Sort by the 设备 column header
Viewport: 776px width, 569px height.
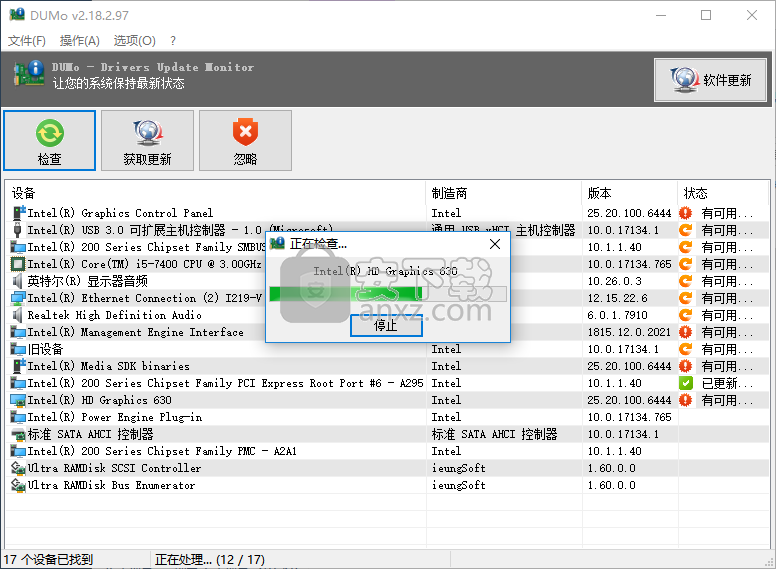pyautogui.click(x=215, y=193)
